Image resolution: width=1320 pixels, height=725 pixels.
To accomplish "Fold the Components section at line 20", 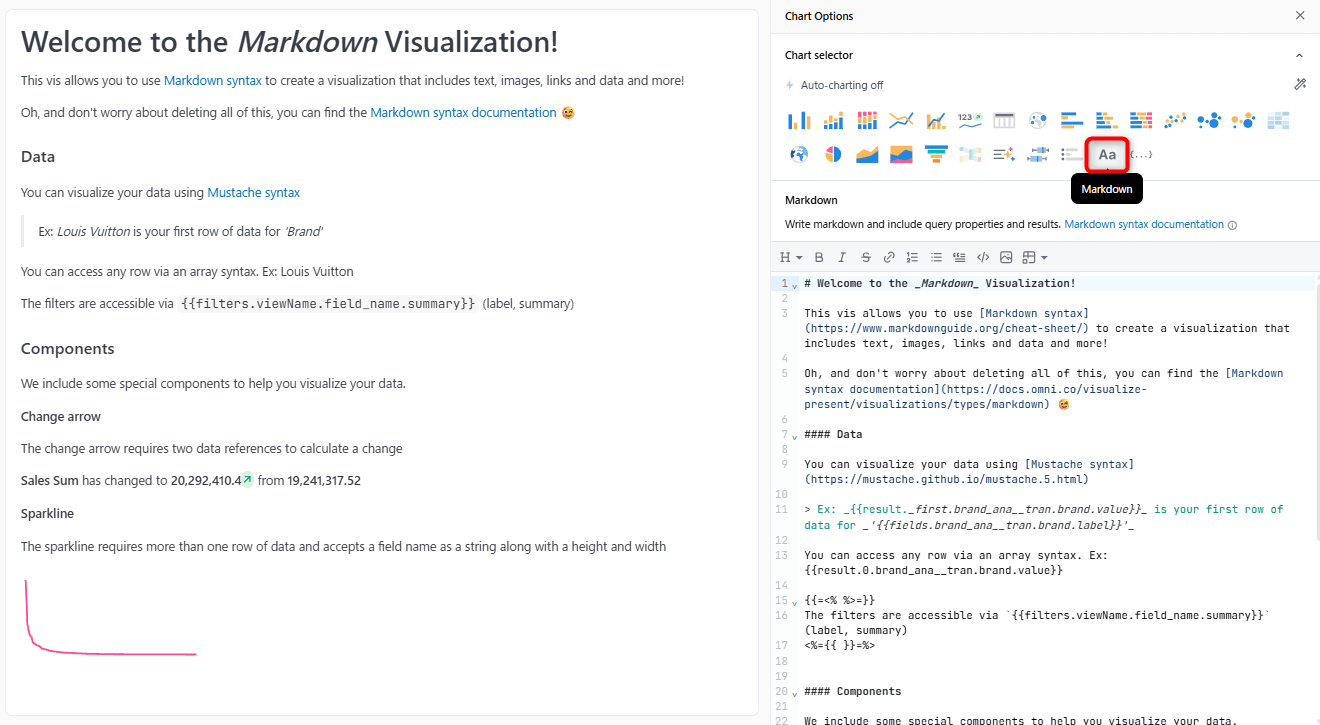I will click(x=795, y=693).
